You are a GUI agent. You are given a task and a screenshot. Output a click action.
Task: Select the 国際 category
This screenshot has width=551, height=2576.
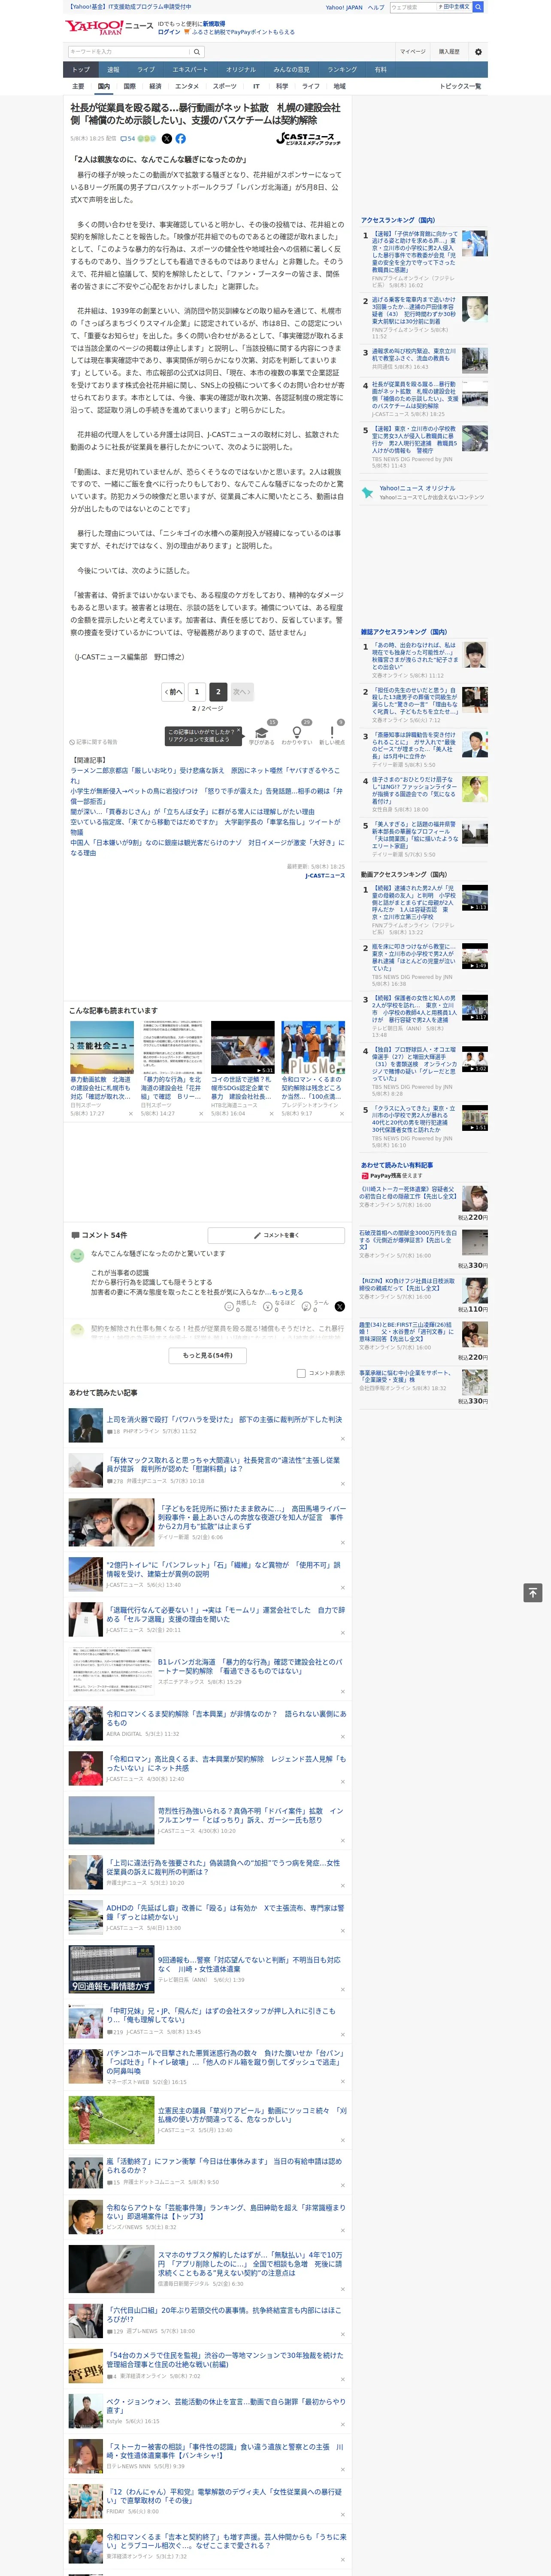(129, 86)
